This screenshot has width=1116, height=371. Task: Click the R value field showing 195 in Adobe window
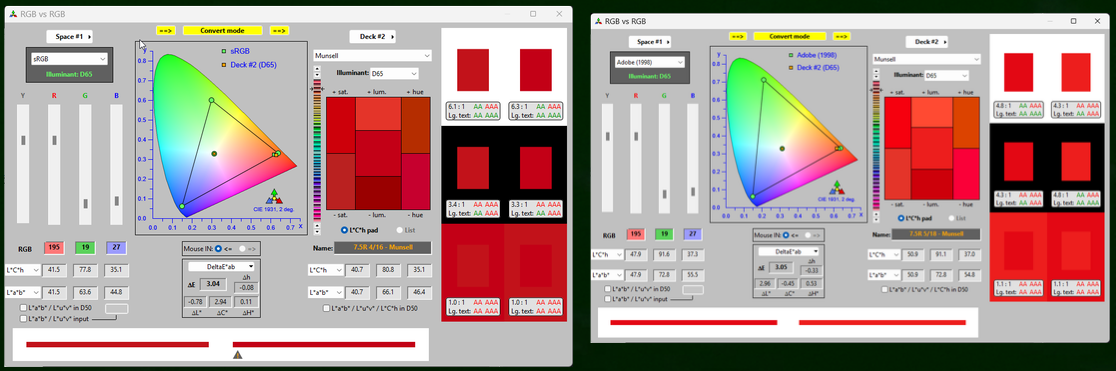click(x=637, y=235)
